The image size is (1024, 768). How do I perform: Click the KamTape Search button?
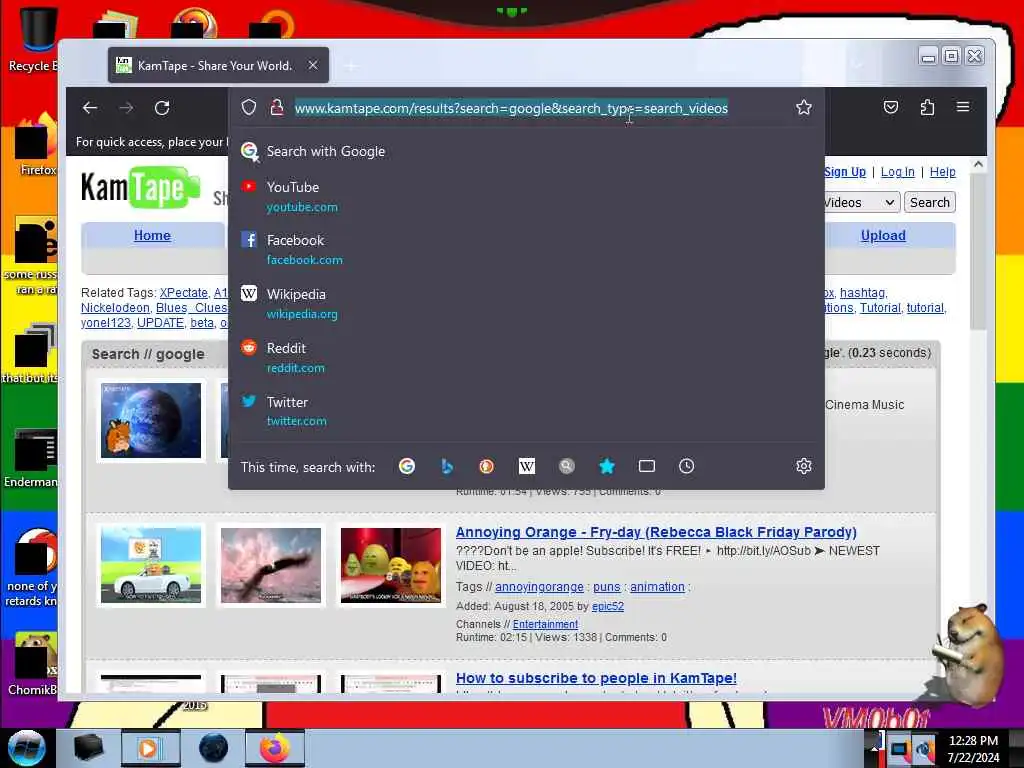[930, 202]
